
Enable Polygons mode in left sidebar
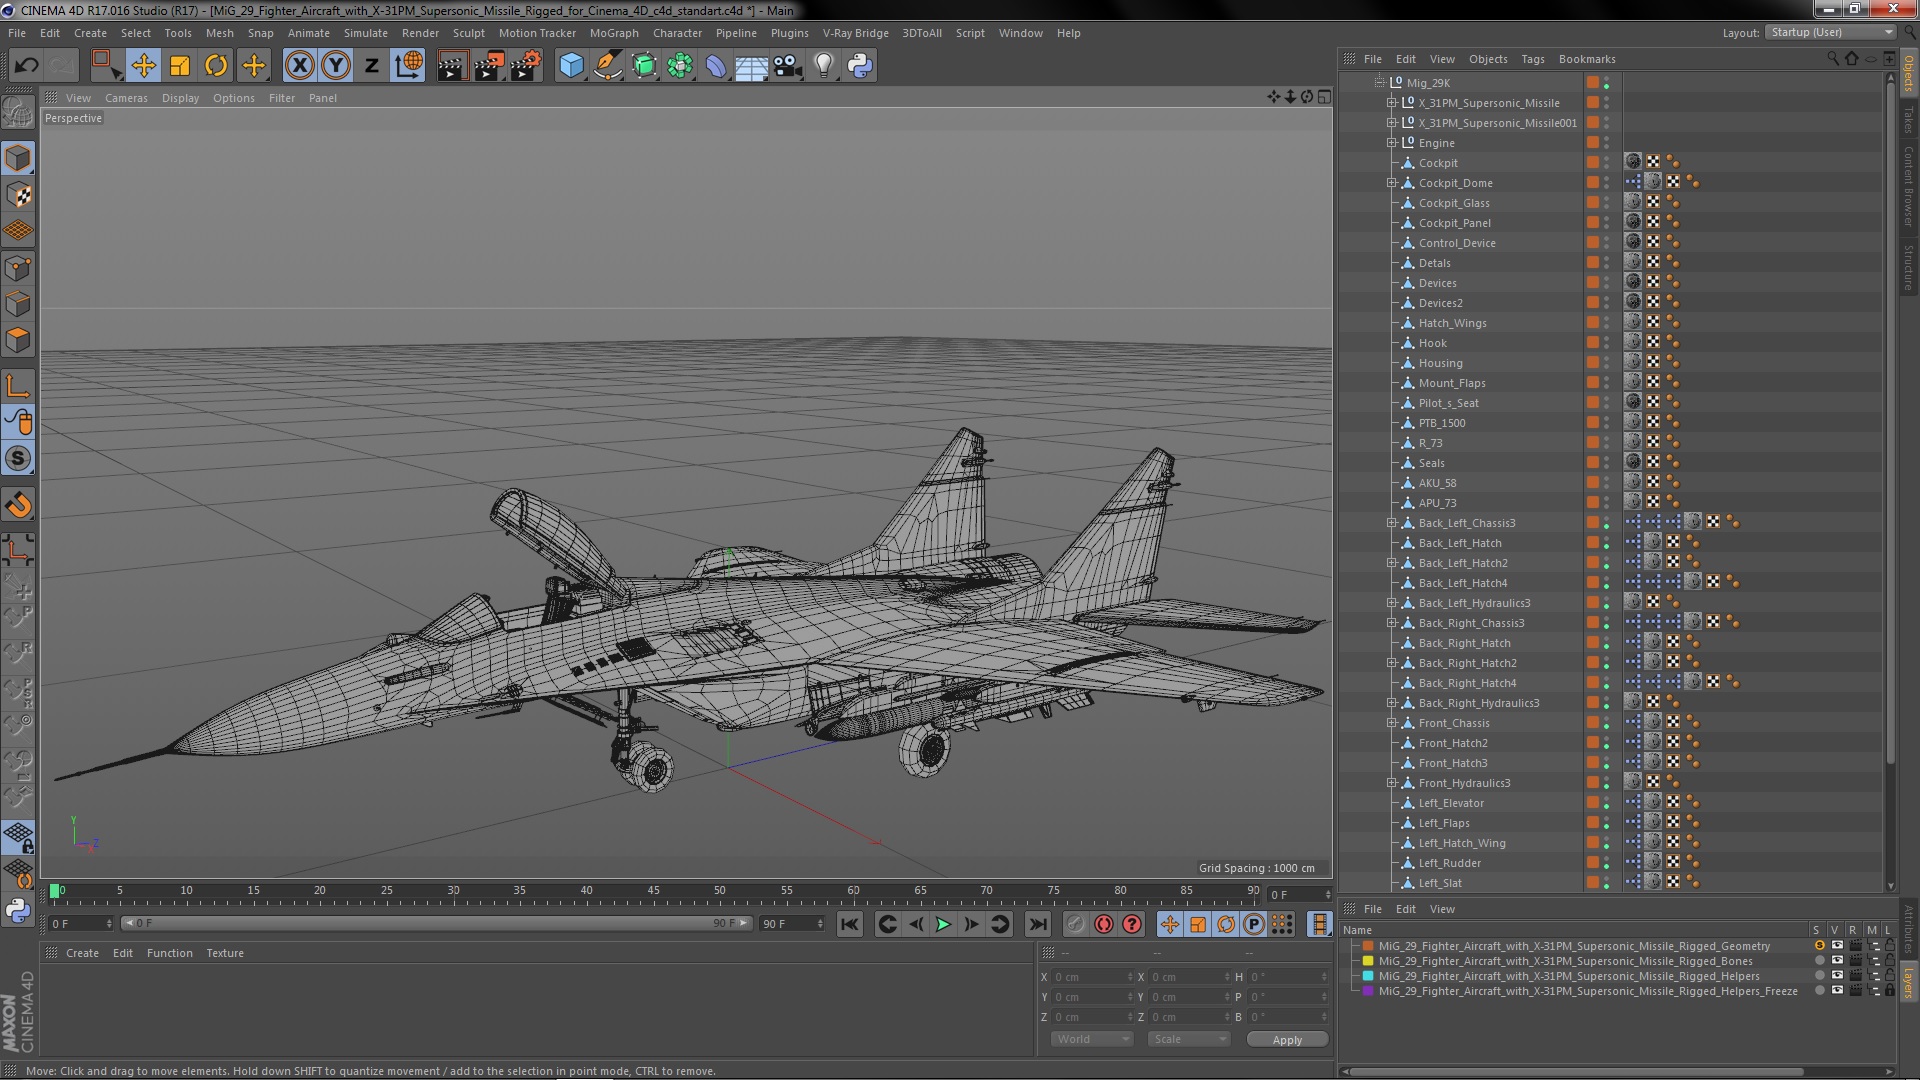click(x=18, y=341)
